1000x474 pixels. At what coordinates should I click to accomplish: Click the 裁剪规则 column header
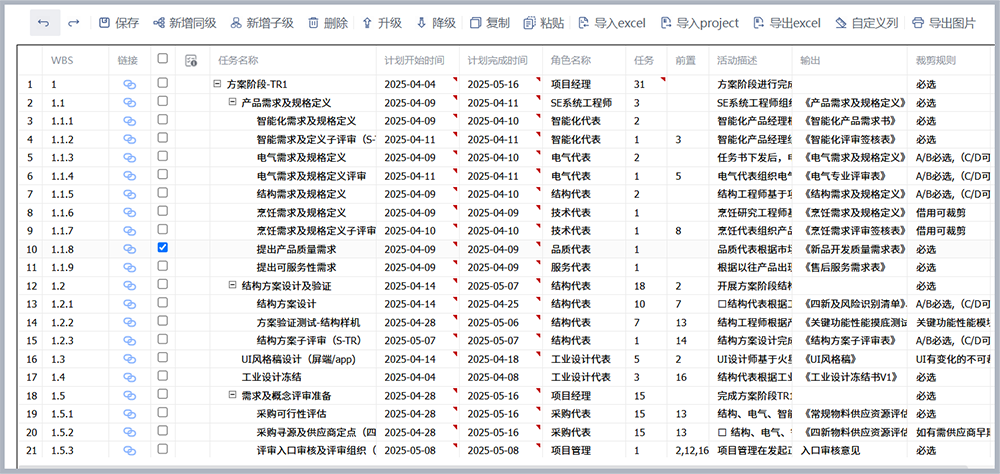pyautogui.click(x=936, y=61)
